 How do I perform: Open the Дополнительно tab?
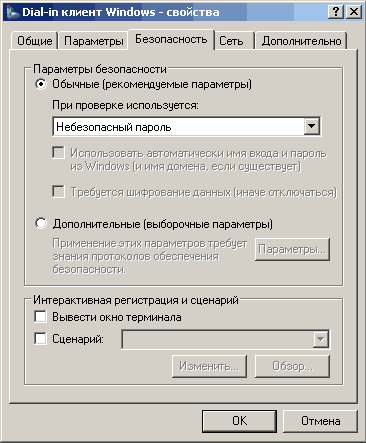301,41
